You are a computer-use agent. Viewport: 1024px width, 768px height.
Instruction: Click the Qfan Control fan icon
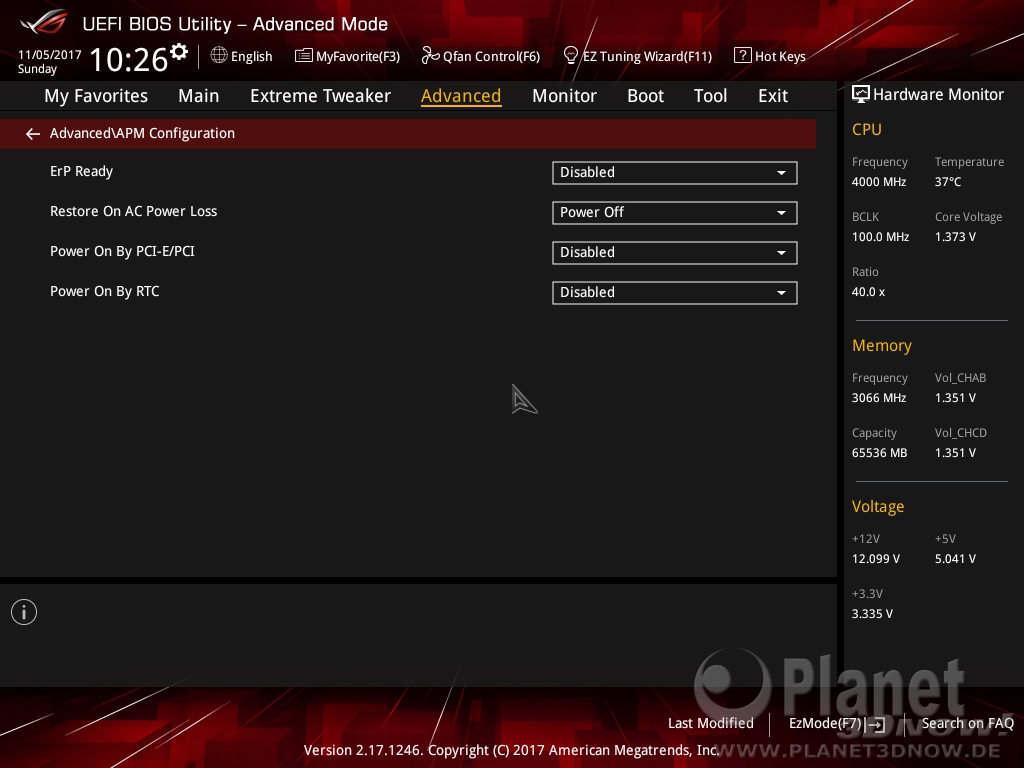430,56
